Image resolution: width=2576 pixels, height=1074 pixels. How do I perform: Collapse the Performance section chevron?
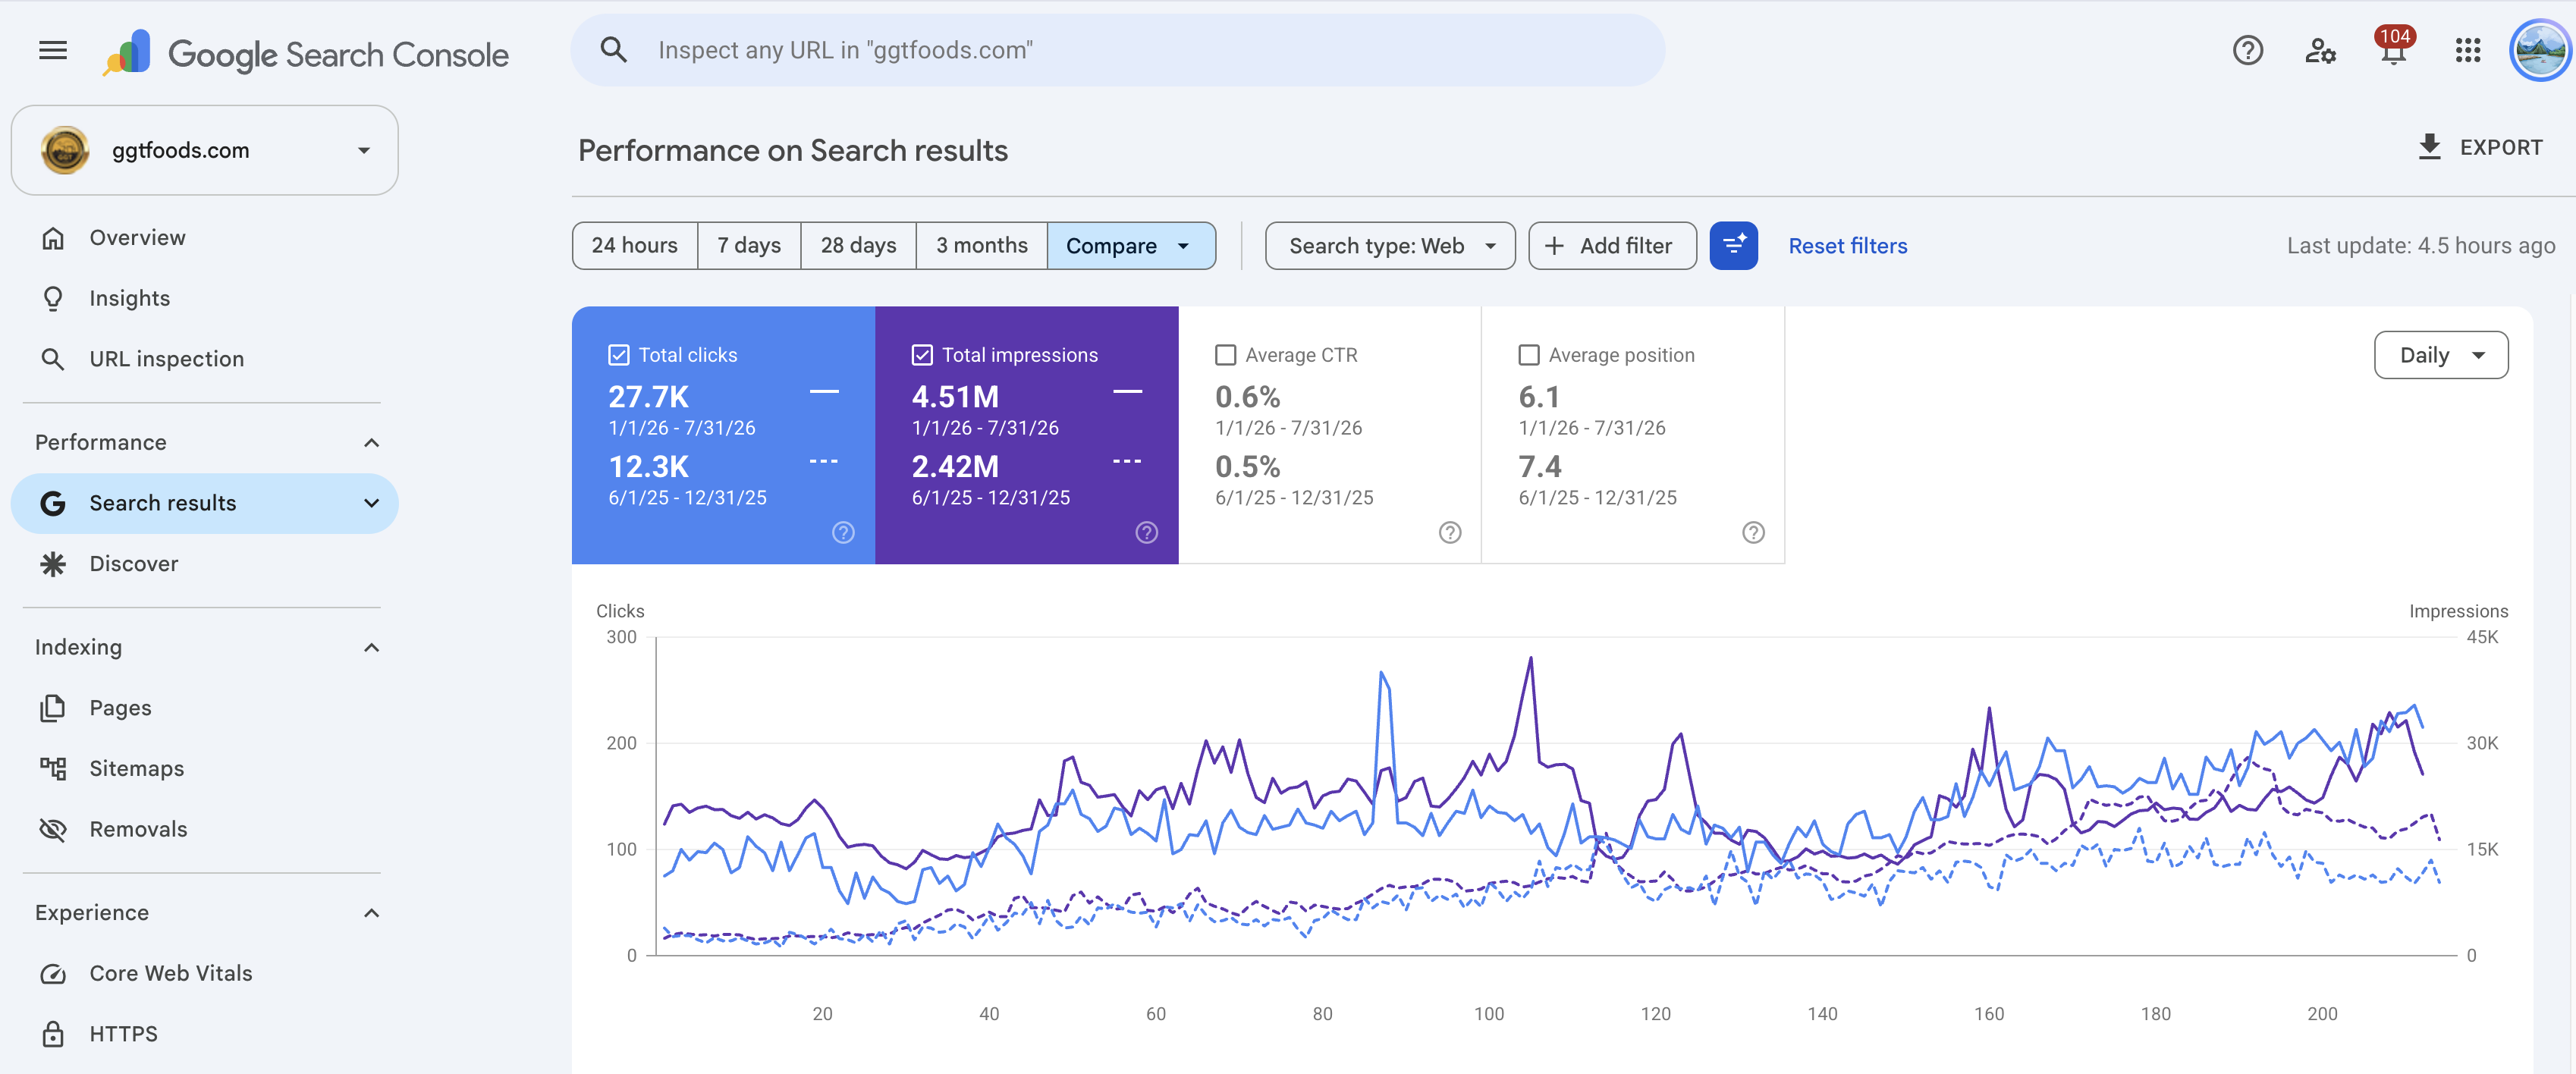point(371,443)
